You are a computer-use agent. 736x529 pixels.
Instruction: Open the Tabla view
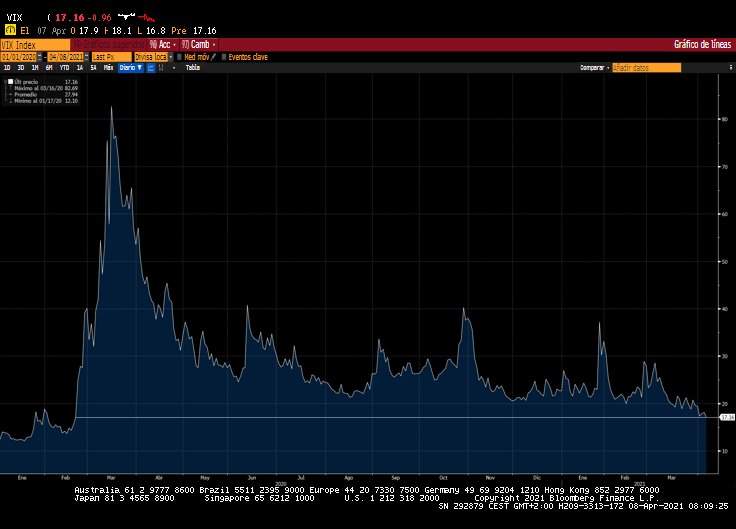point(192,68)
